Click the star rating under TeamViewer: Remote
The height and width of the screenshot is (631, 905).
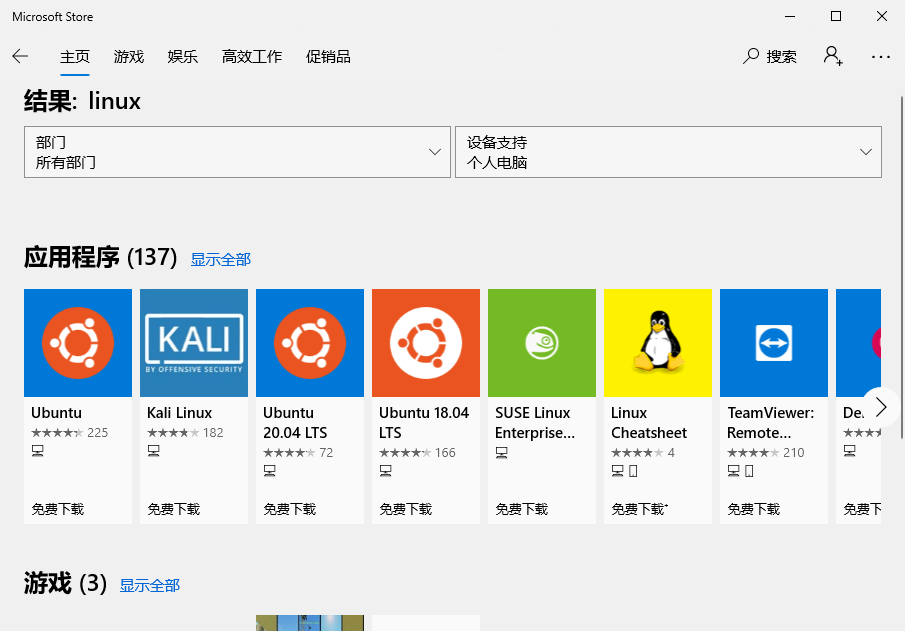click(x=753, y=453)
